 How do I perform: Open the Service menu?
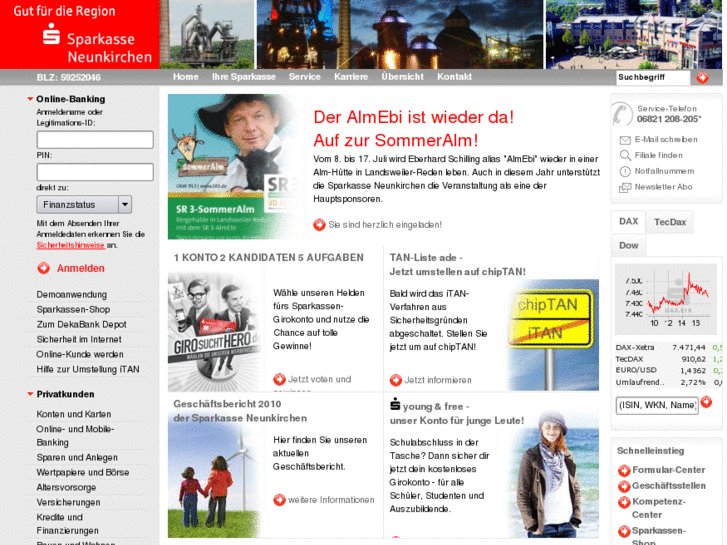pos(305,77)
